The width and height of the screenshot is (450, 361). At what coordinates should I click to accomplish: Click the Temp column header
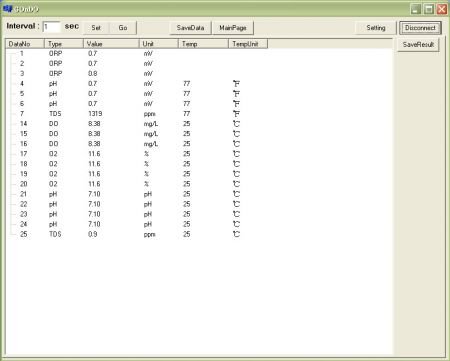(203, 44)
